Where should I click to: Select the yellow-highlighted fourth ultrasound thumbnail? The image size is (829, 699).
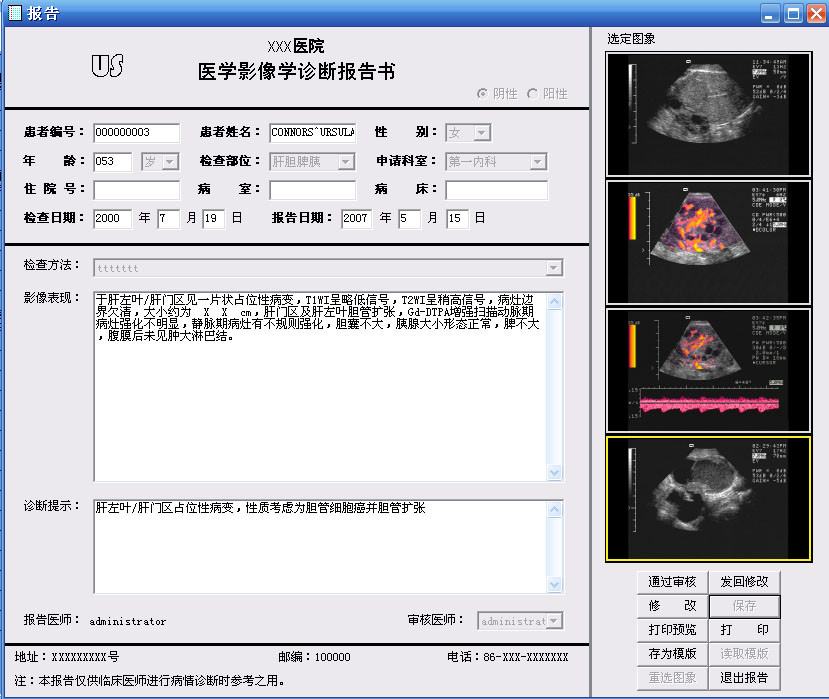[708, 499]
